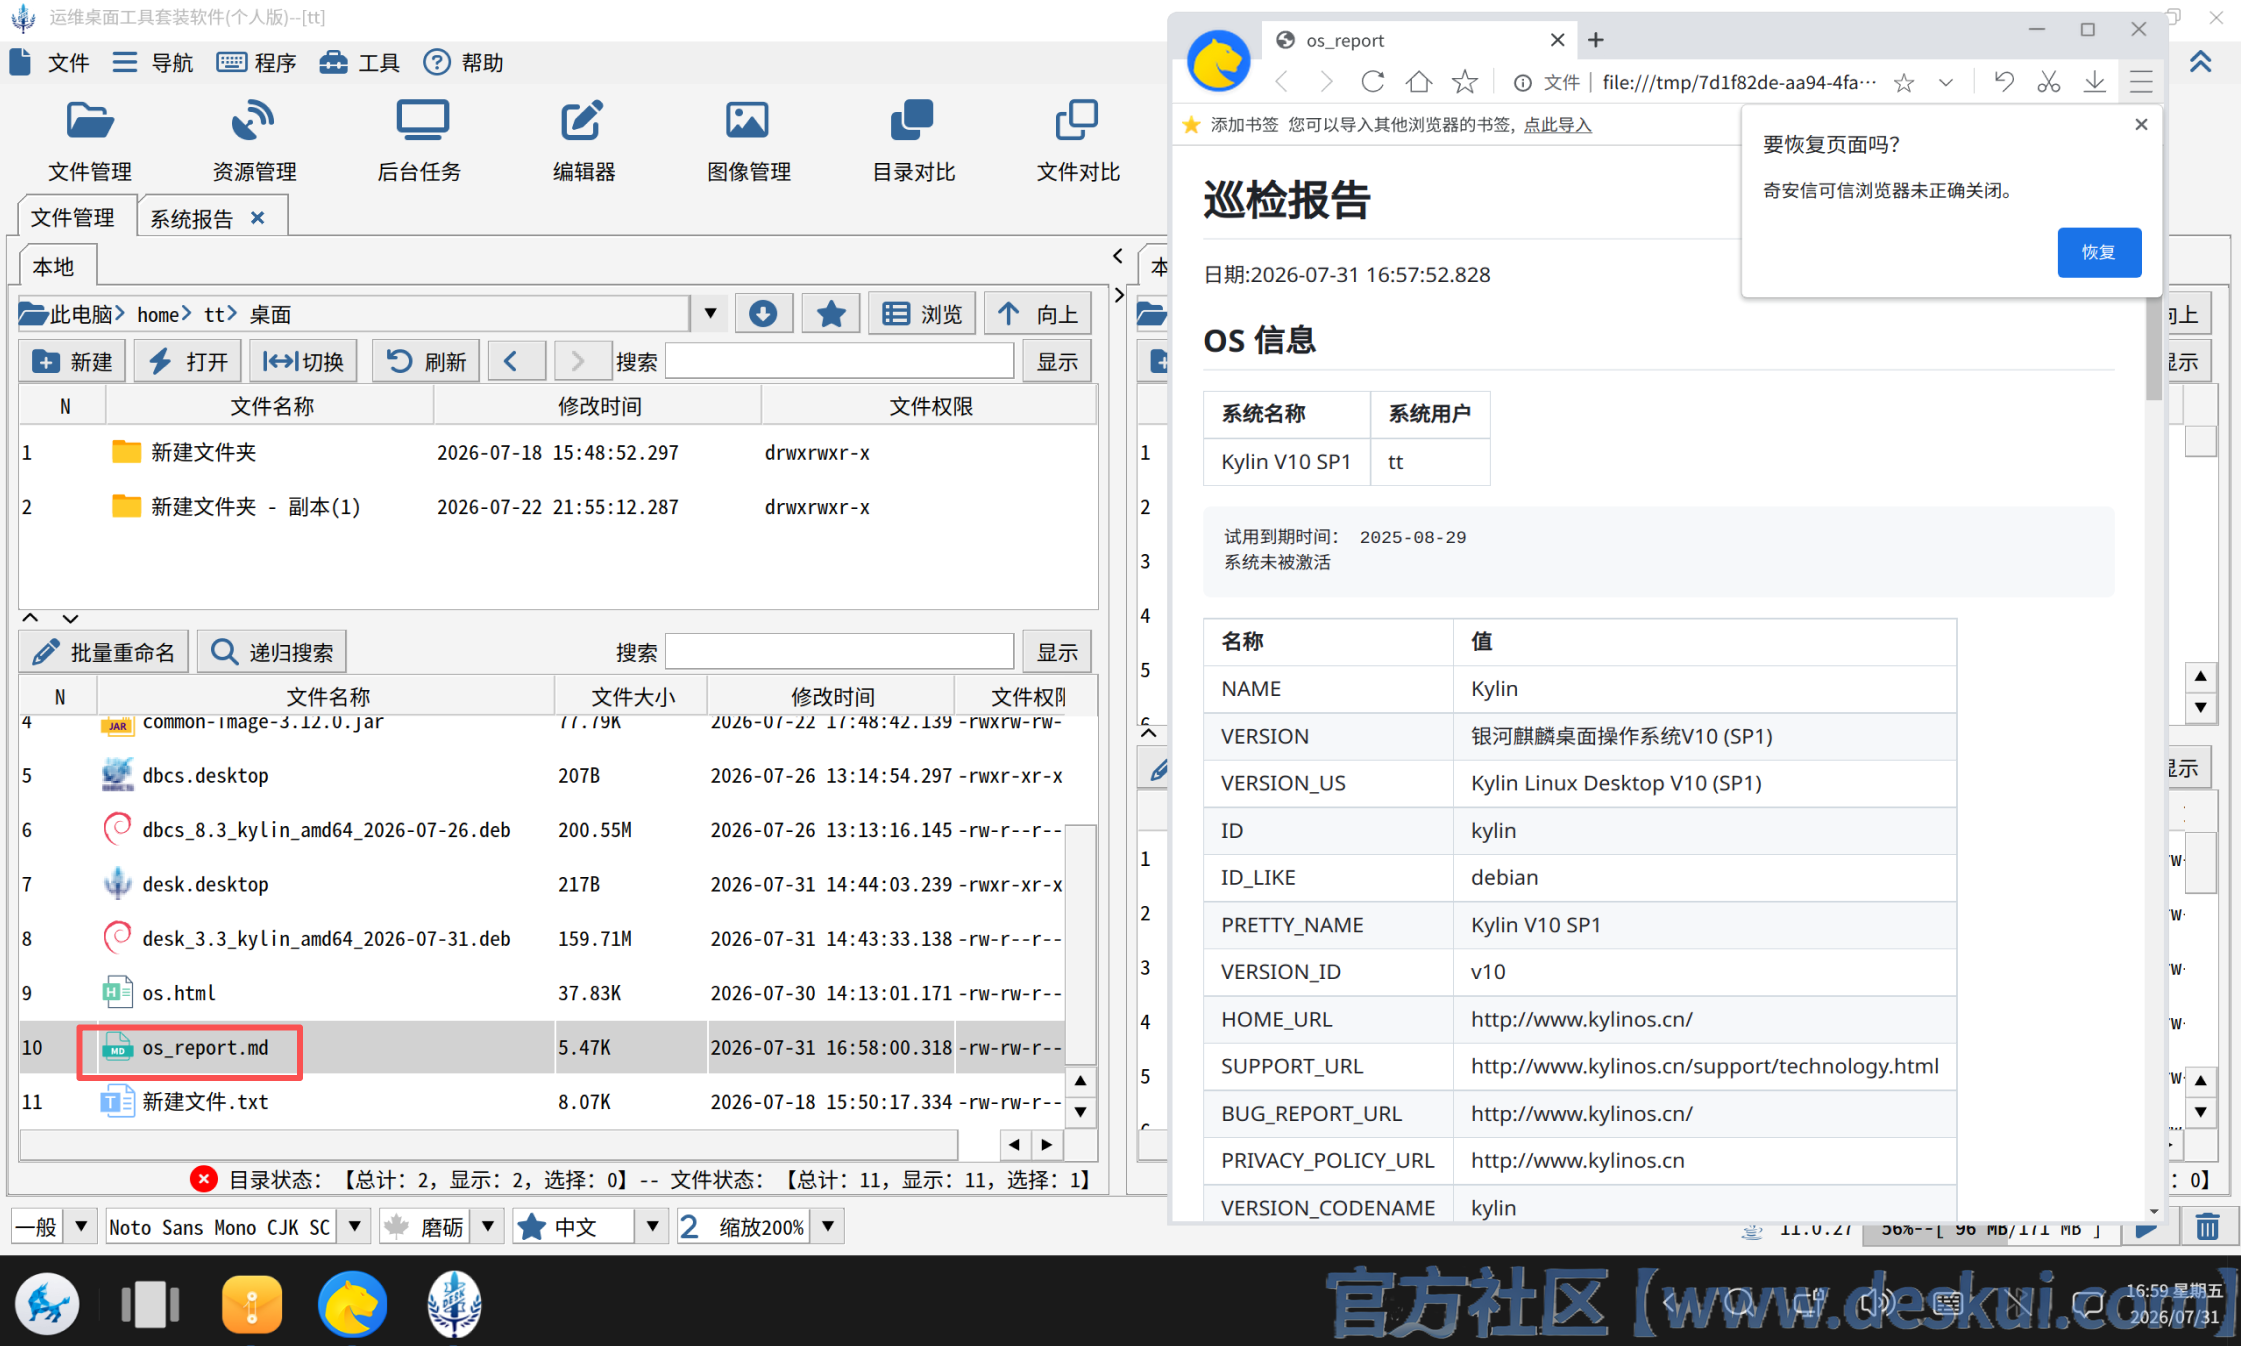This screenshot has height=1346, width=2241.
Task: Click the file list vertical scrollbar
Action: coord(1080,944)
